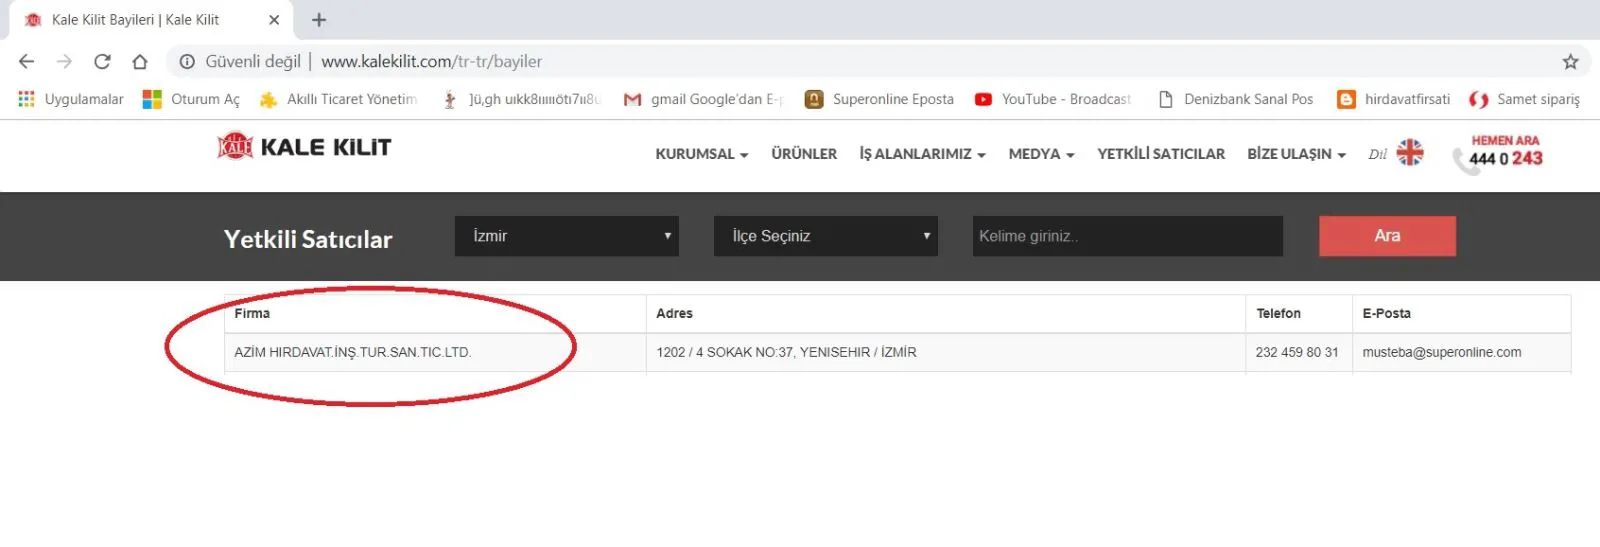This screenshot has height=547, width=1600.
Task: Select the Kale Kilit Bayileri browser tab
Action: [150, 20]
